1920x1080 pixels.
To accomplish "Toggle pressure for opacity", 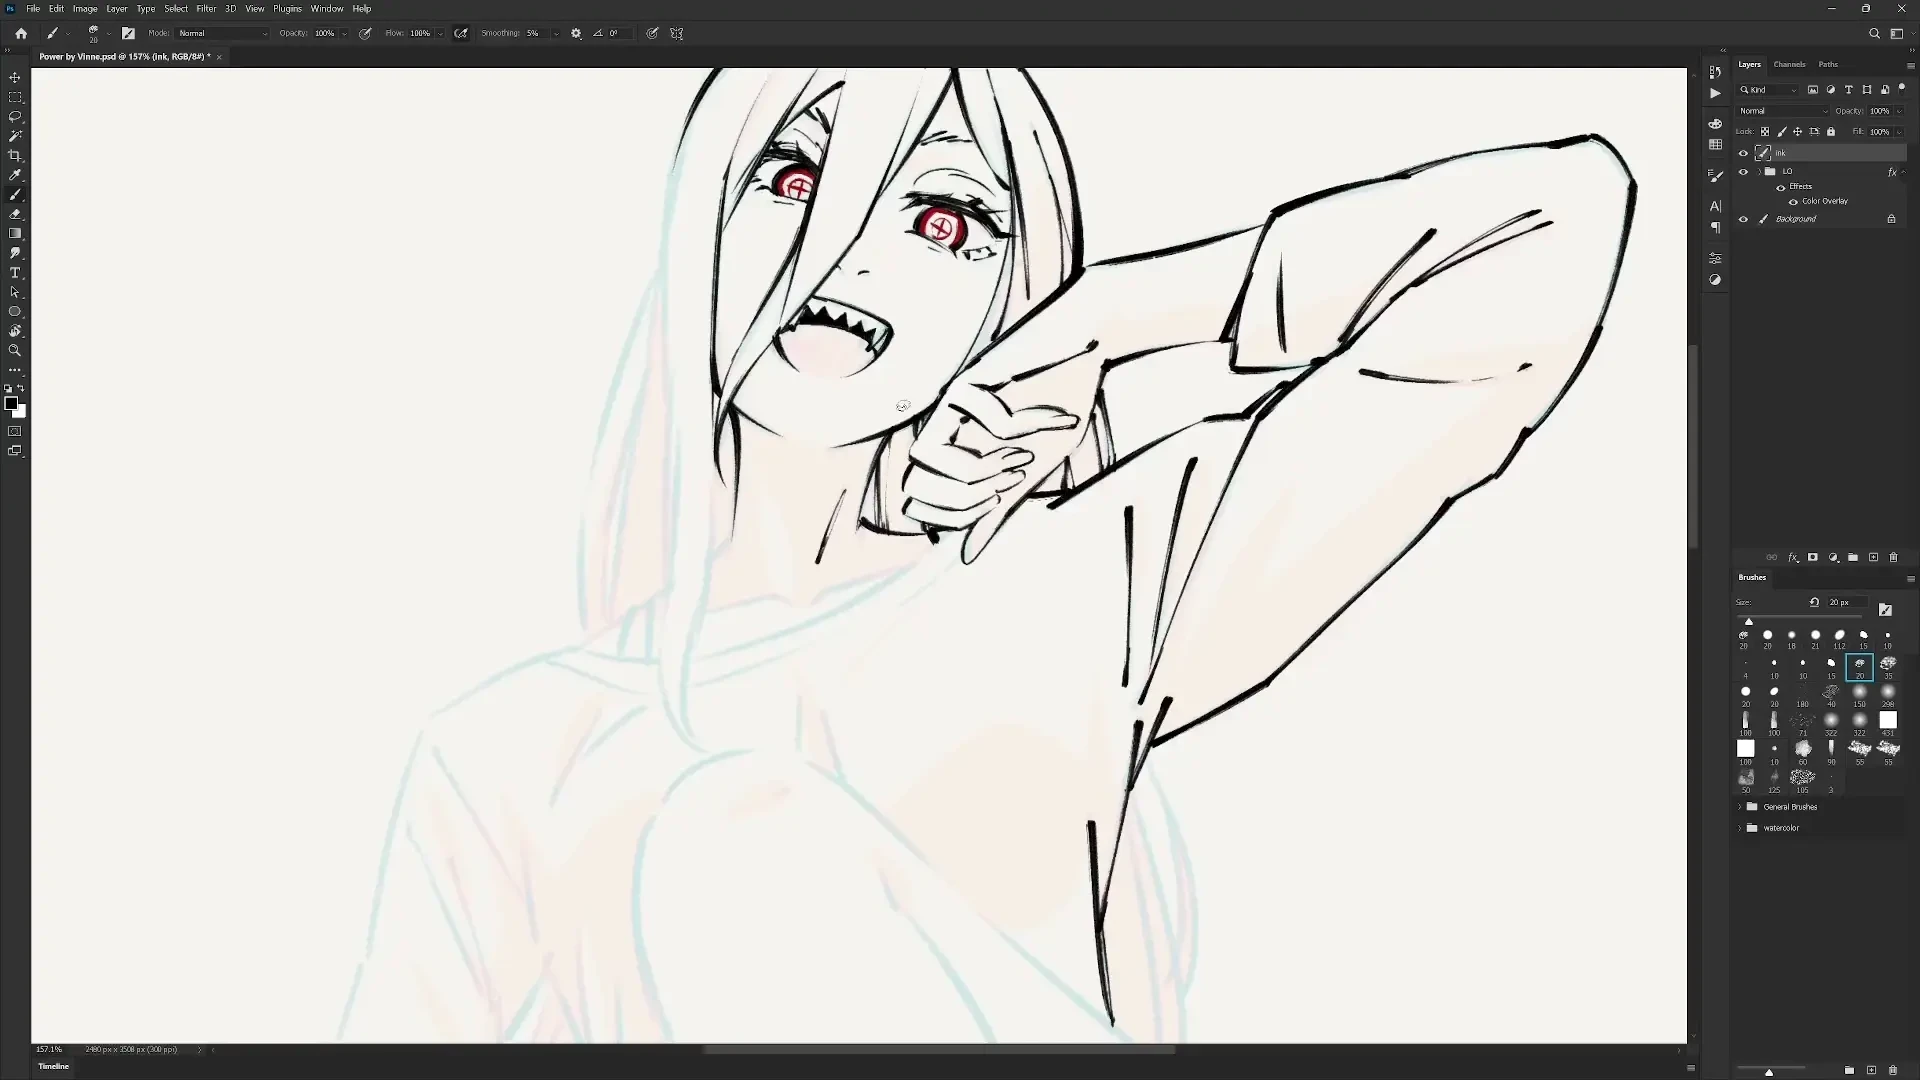I will 365,33.
